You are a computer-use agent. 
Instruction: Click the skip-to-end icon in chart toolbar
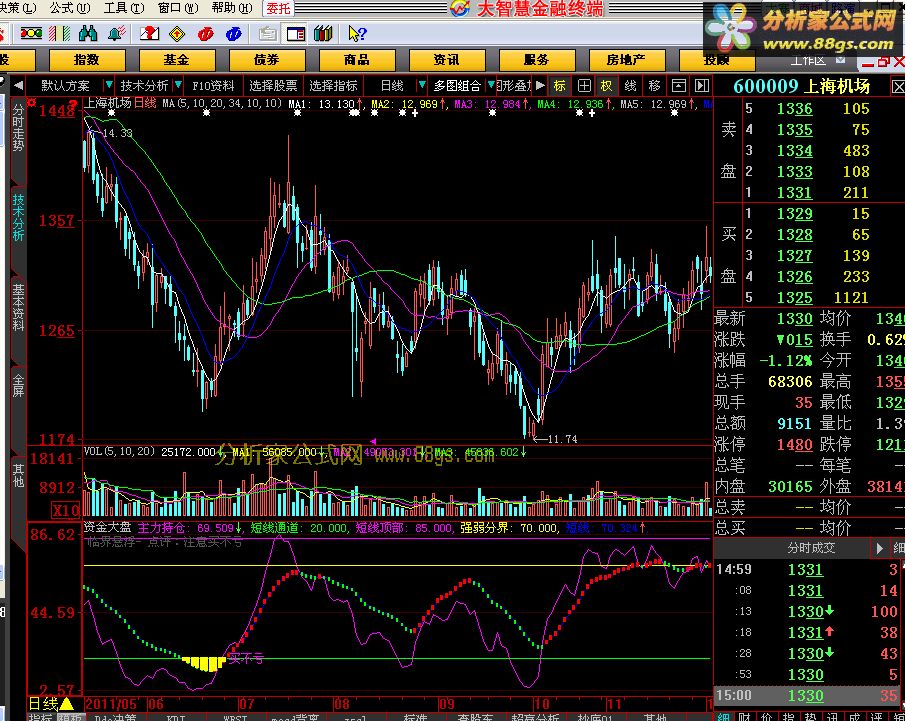point(702,86)
